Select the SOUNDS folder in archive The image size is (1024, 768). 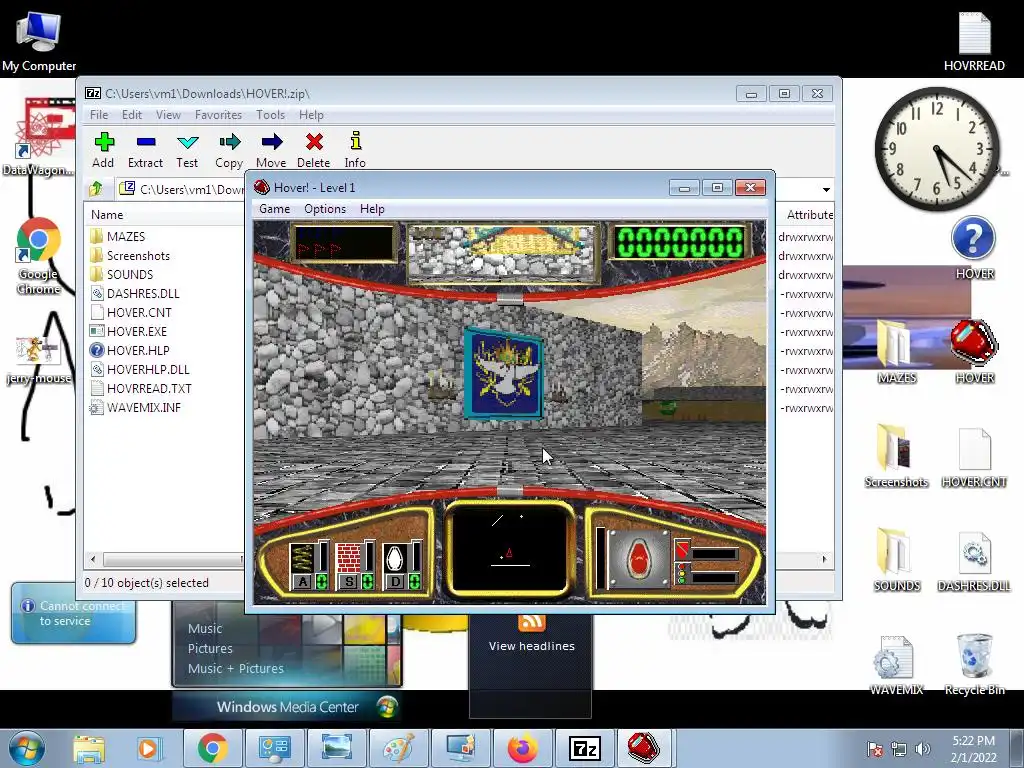pyautogui.click(x=121, y=274)
